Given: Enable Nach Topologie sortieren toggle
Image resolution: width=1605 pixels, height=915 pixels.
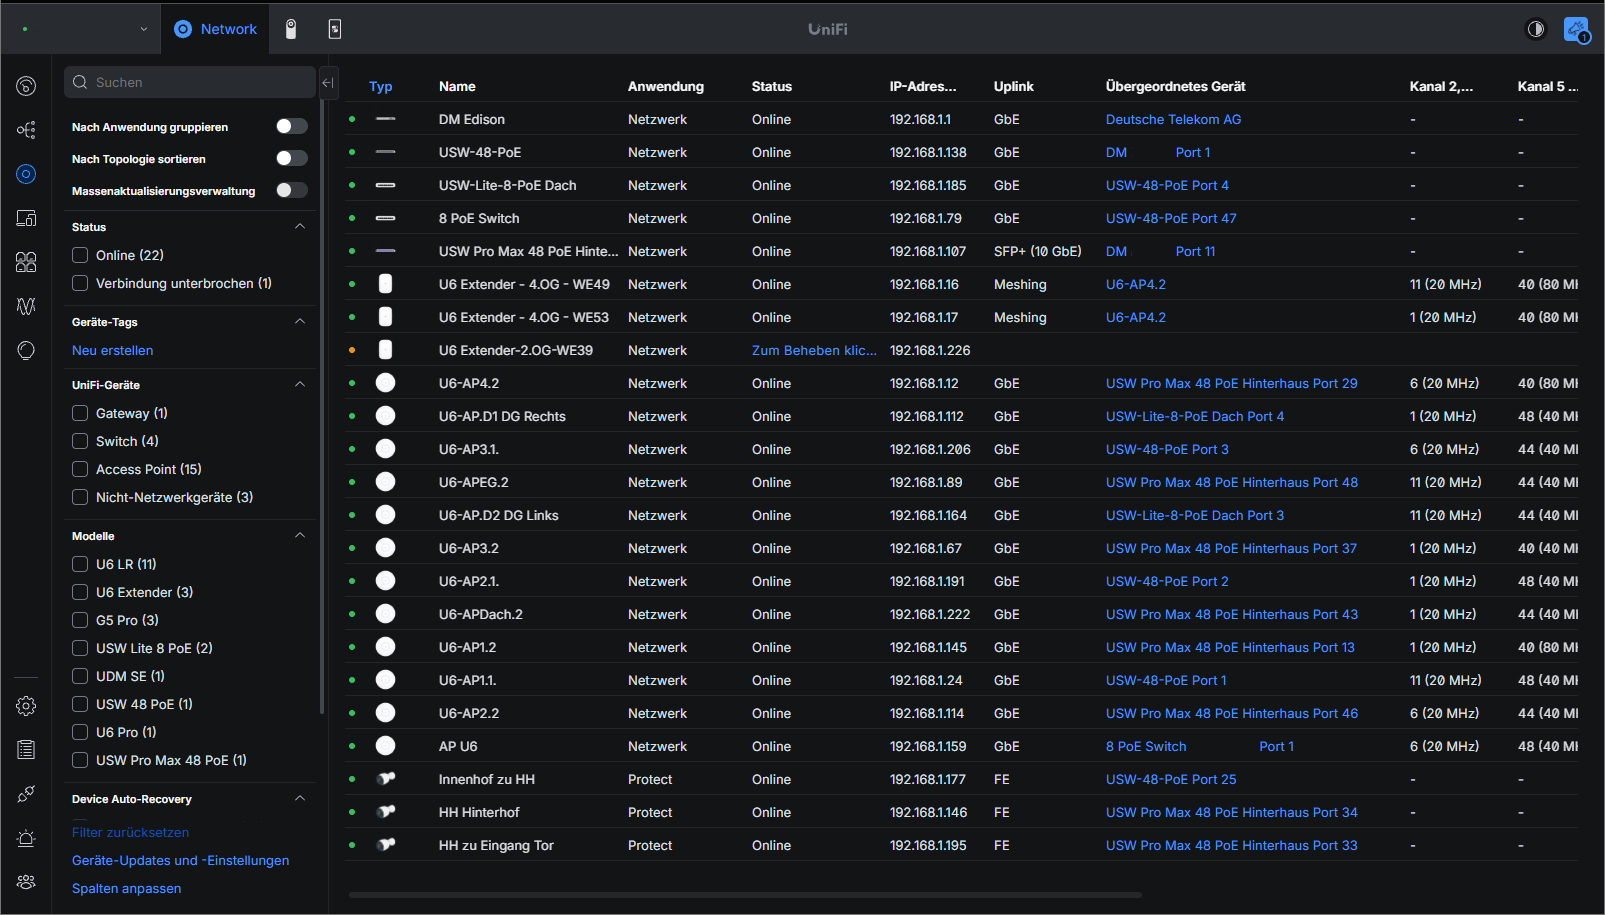Looking at the screenshot, I should click(x=292, y=158).
